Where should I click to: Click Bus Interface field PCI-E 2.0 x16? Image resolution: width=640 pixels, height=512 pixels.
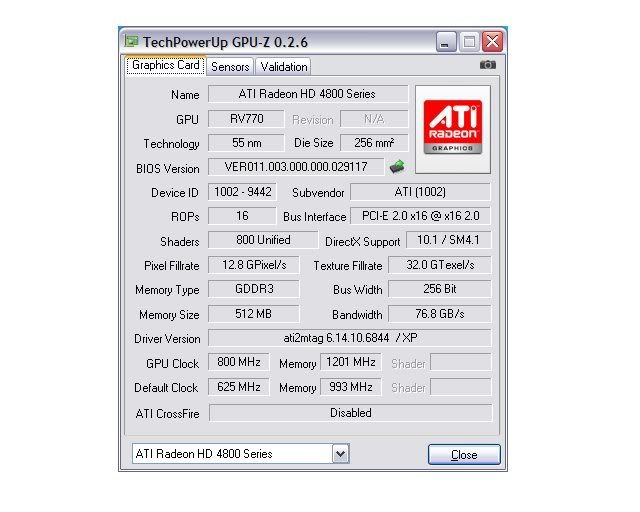(x=420, y=216)
